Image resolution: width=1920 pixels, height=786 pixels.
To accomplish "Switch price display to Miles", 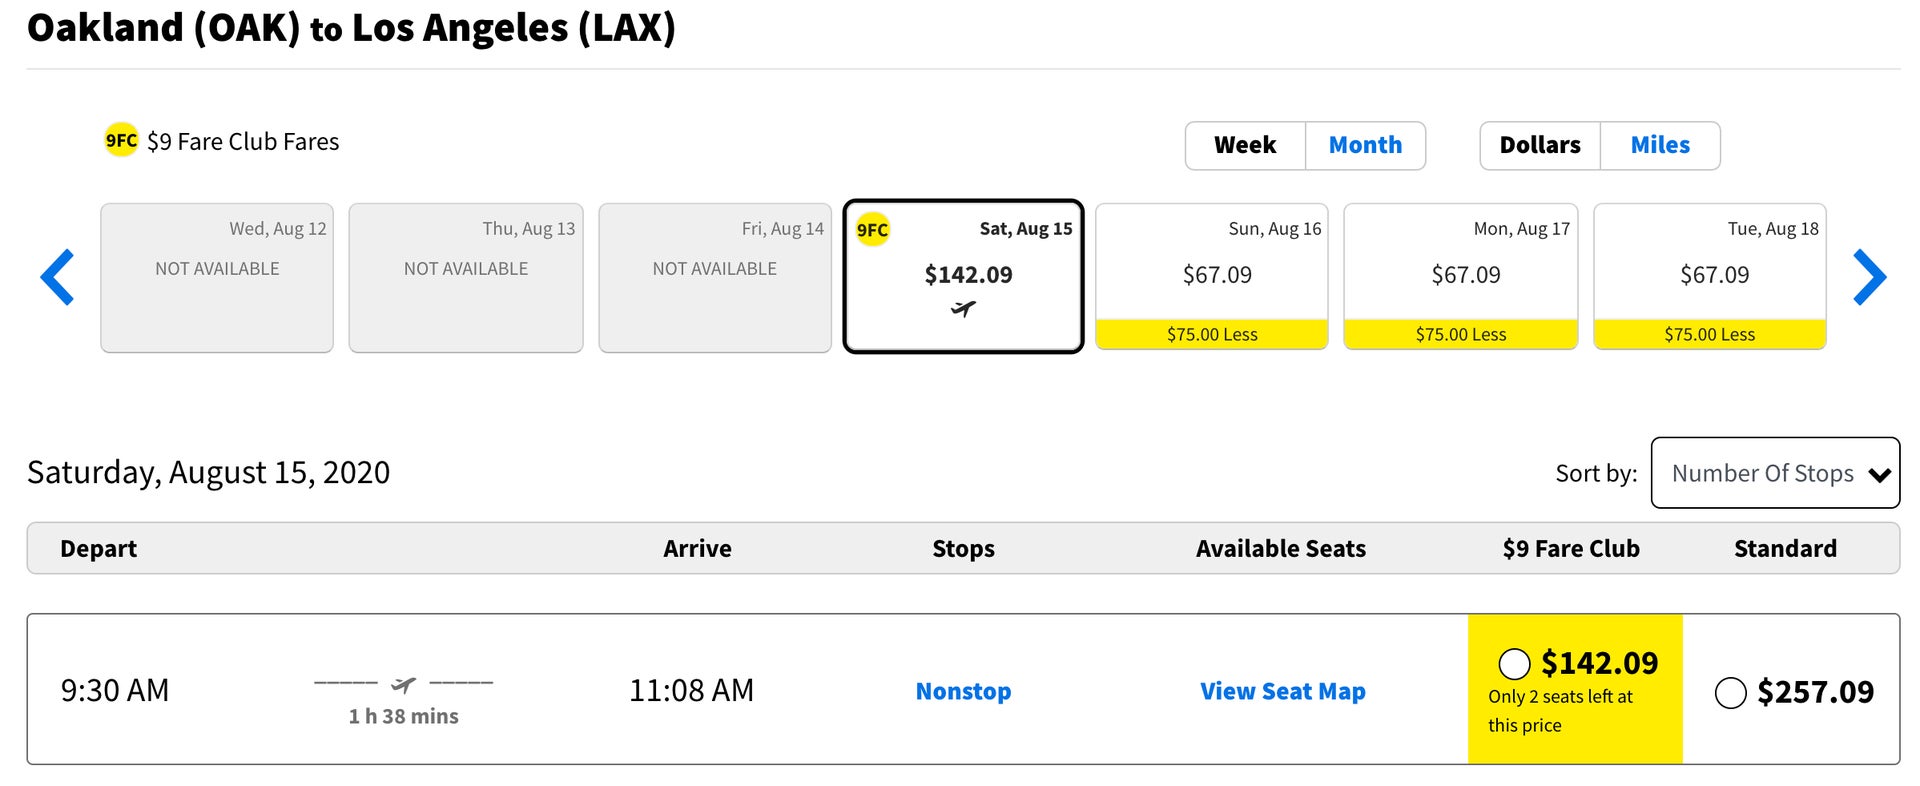I will point(1660,144).
